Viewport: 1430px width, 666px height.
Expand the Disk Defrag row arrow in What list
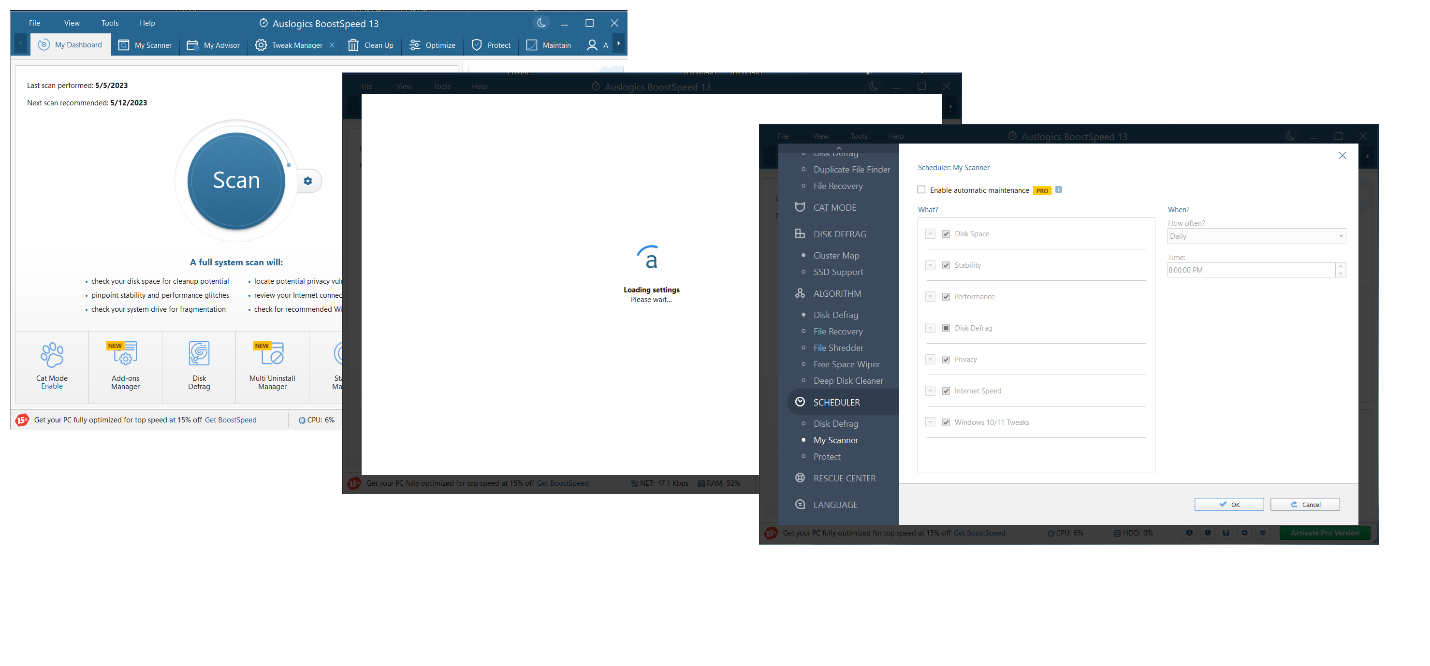click(930, 328)
